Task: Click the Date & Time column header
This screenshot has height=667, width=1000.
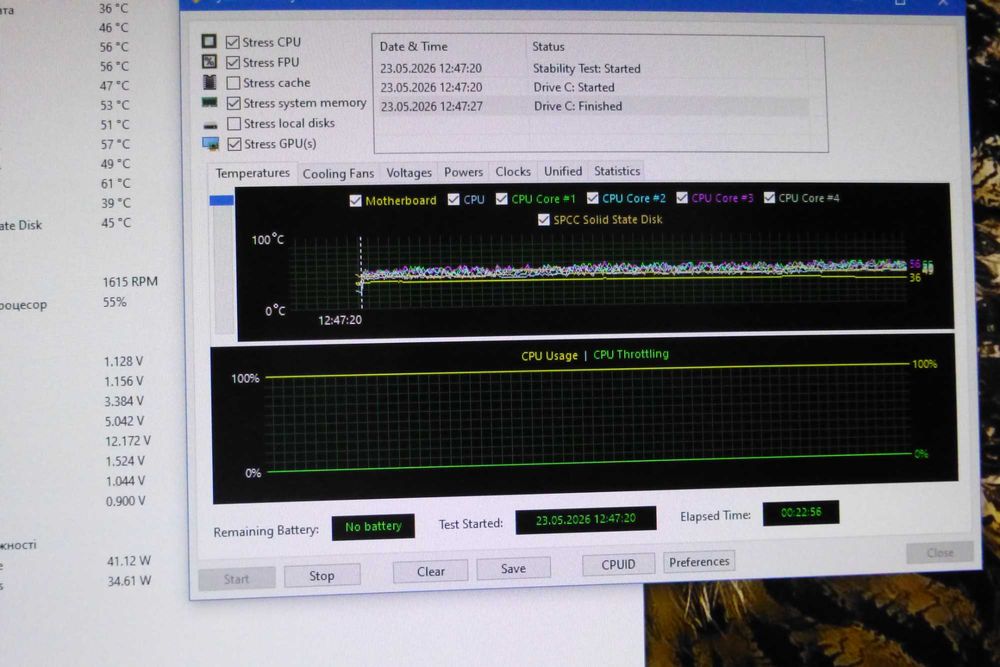Action: (413, 47)
